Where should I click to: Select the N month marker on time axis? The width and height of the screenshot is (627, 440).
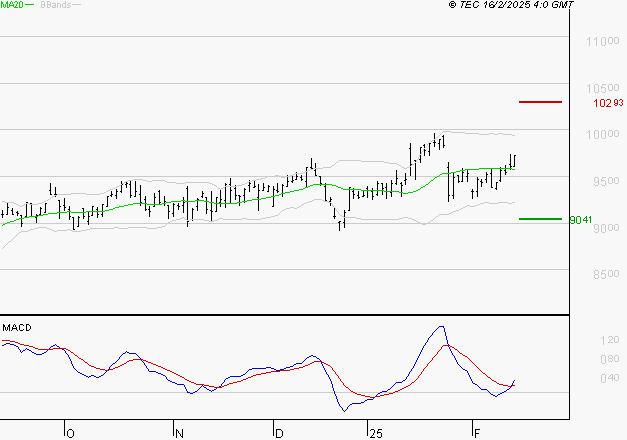179,433
